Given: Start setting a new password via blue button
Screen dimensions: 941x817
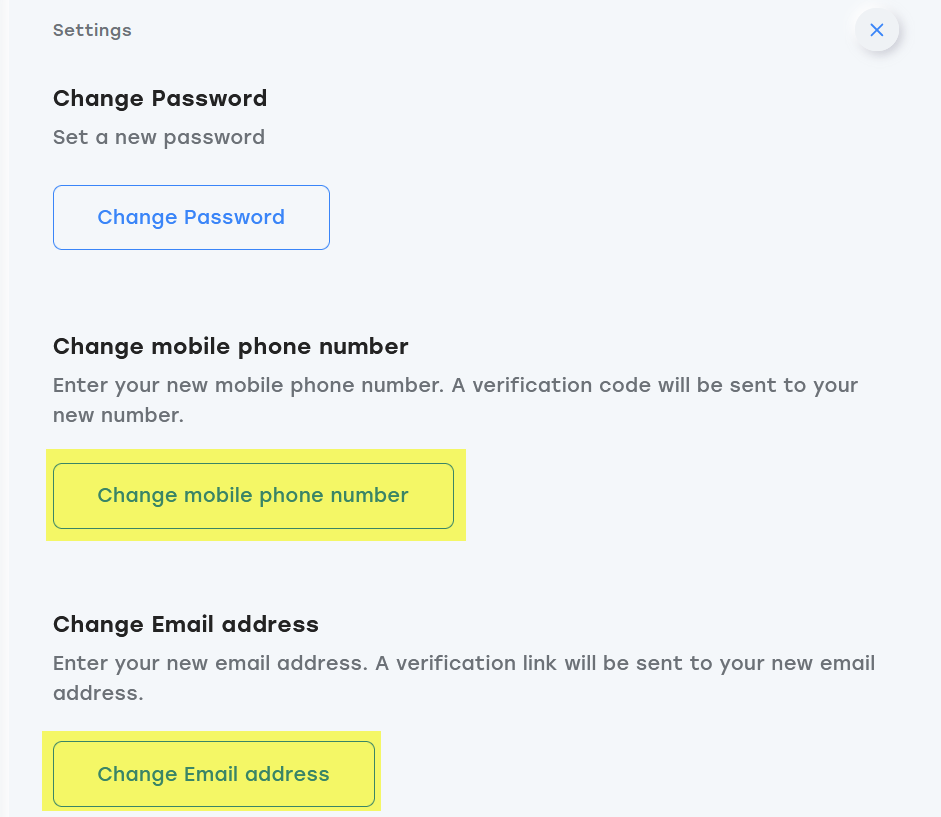Looking at the screenshot, I should (191, 217).
